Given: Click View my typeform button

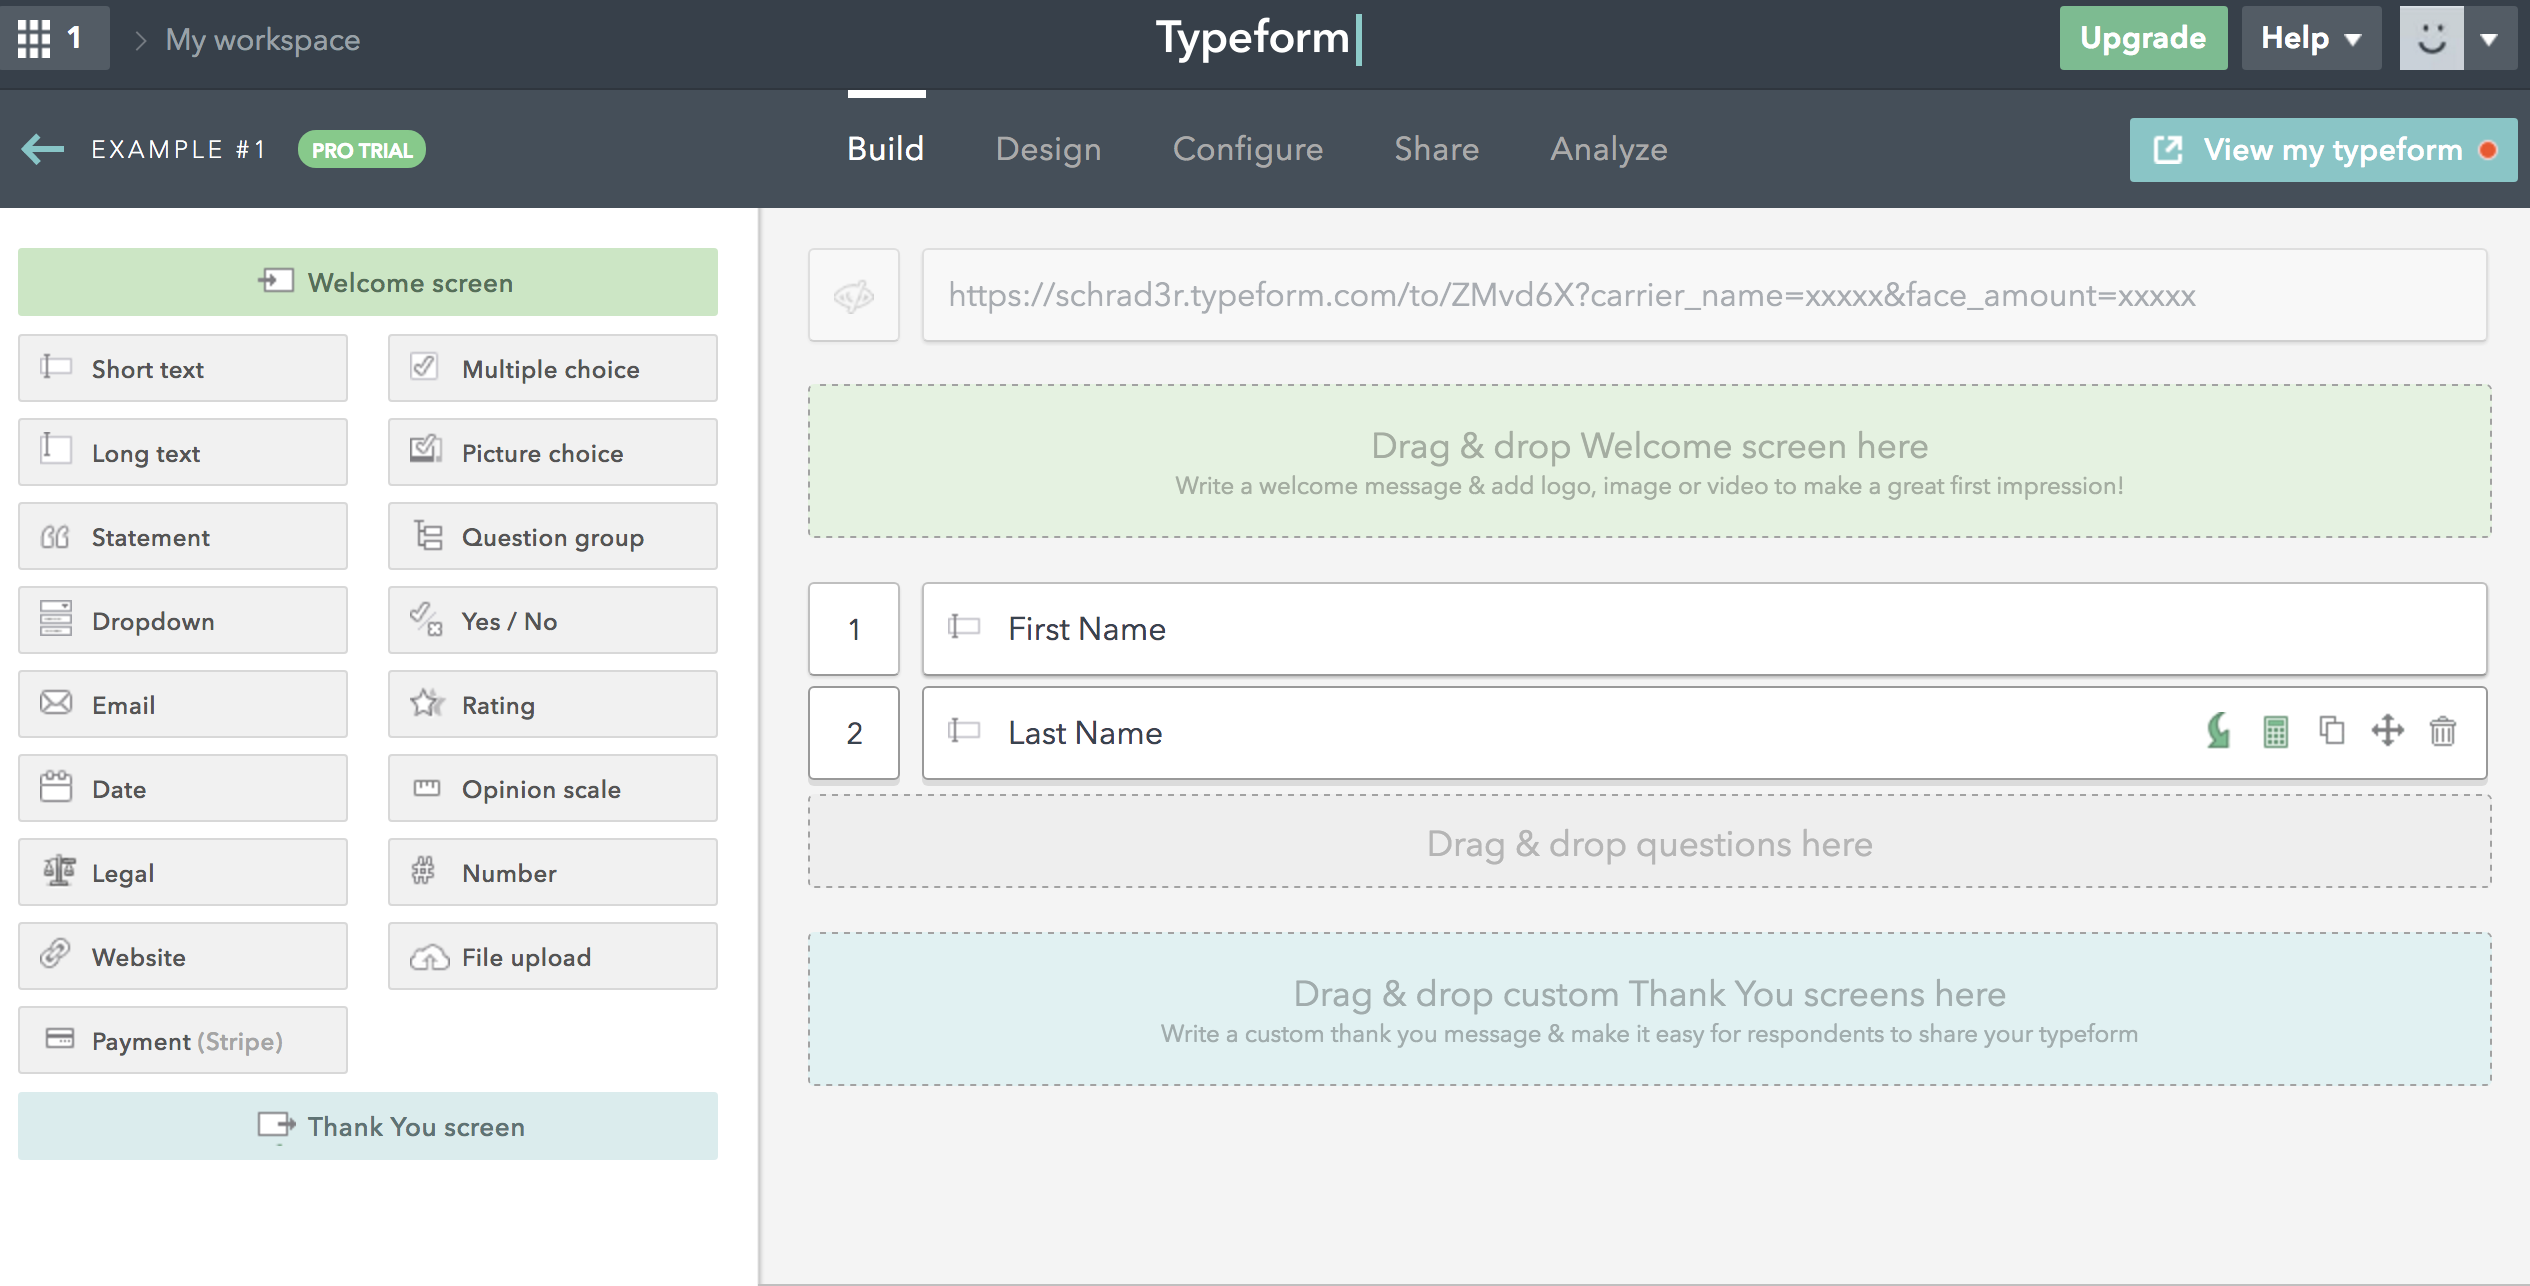Looking at the screenshot, I should click(2323, 150).
